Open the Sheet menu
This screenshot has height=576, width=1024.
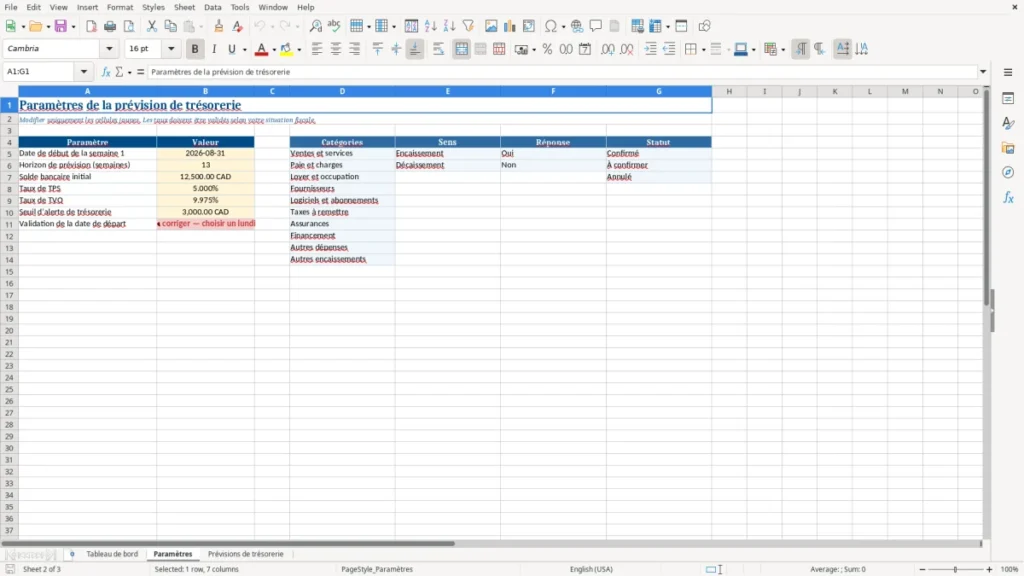184,7
